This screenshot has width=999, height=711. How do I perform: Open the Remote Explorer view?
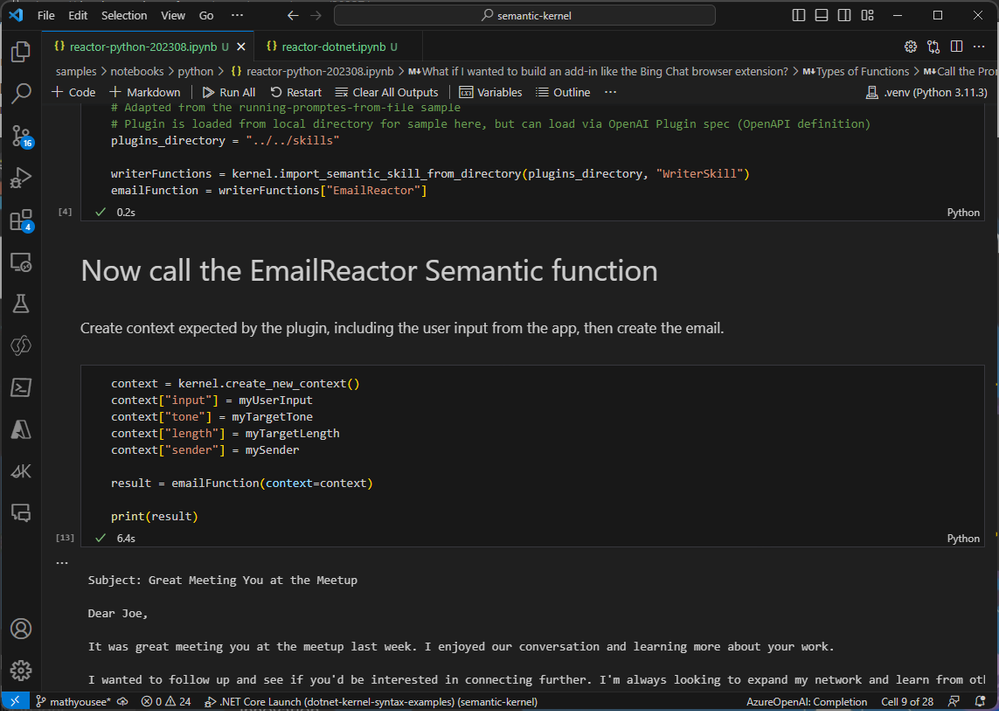coord(20,262)
